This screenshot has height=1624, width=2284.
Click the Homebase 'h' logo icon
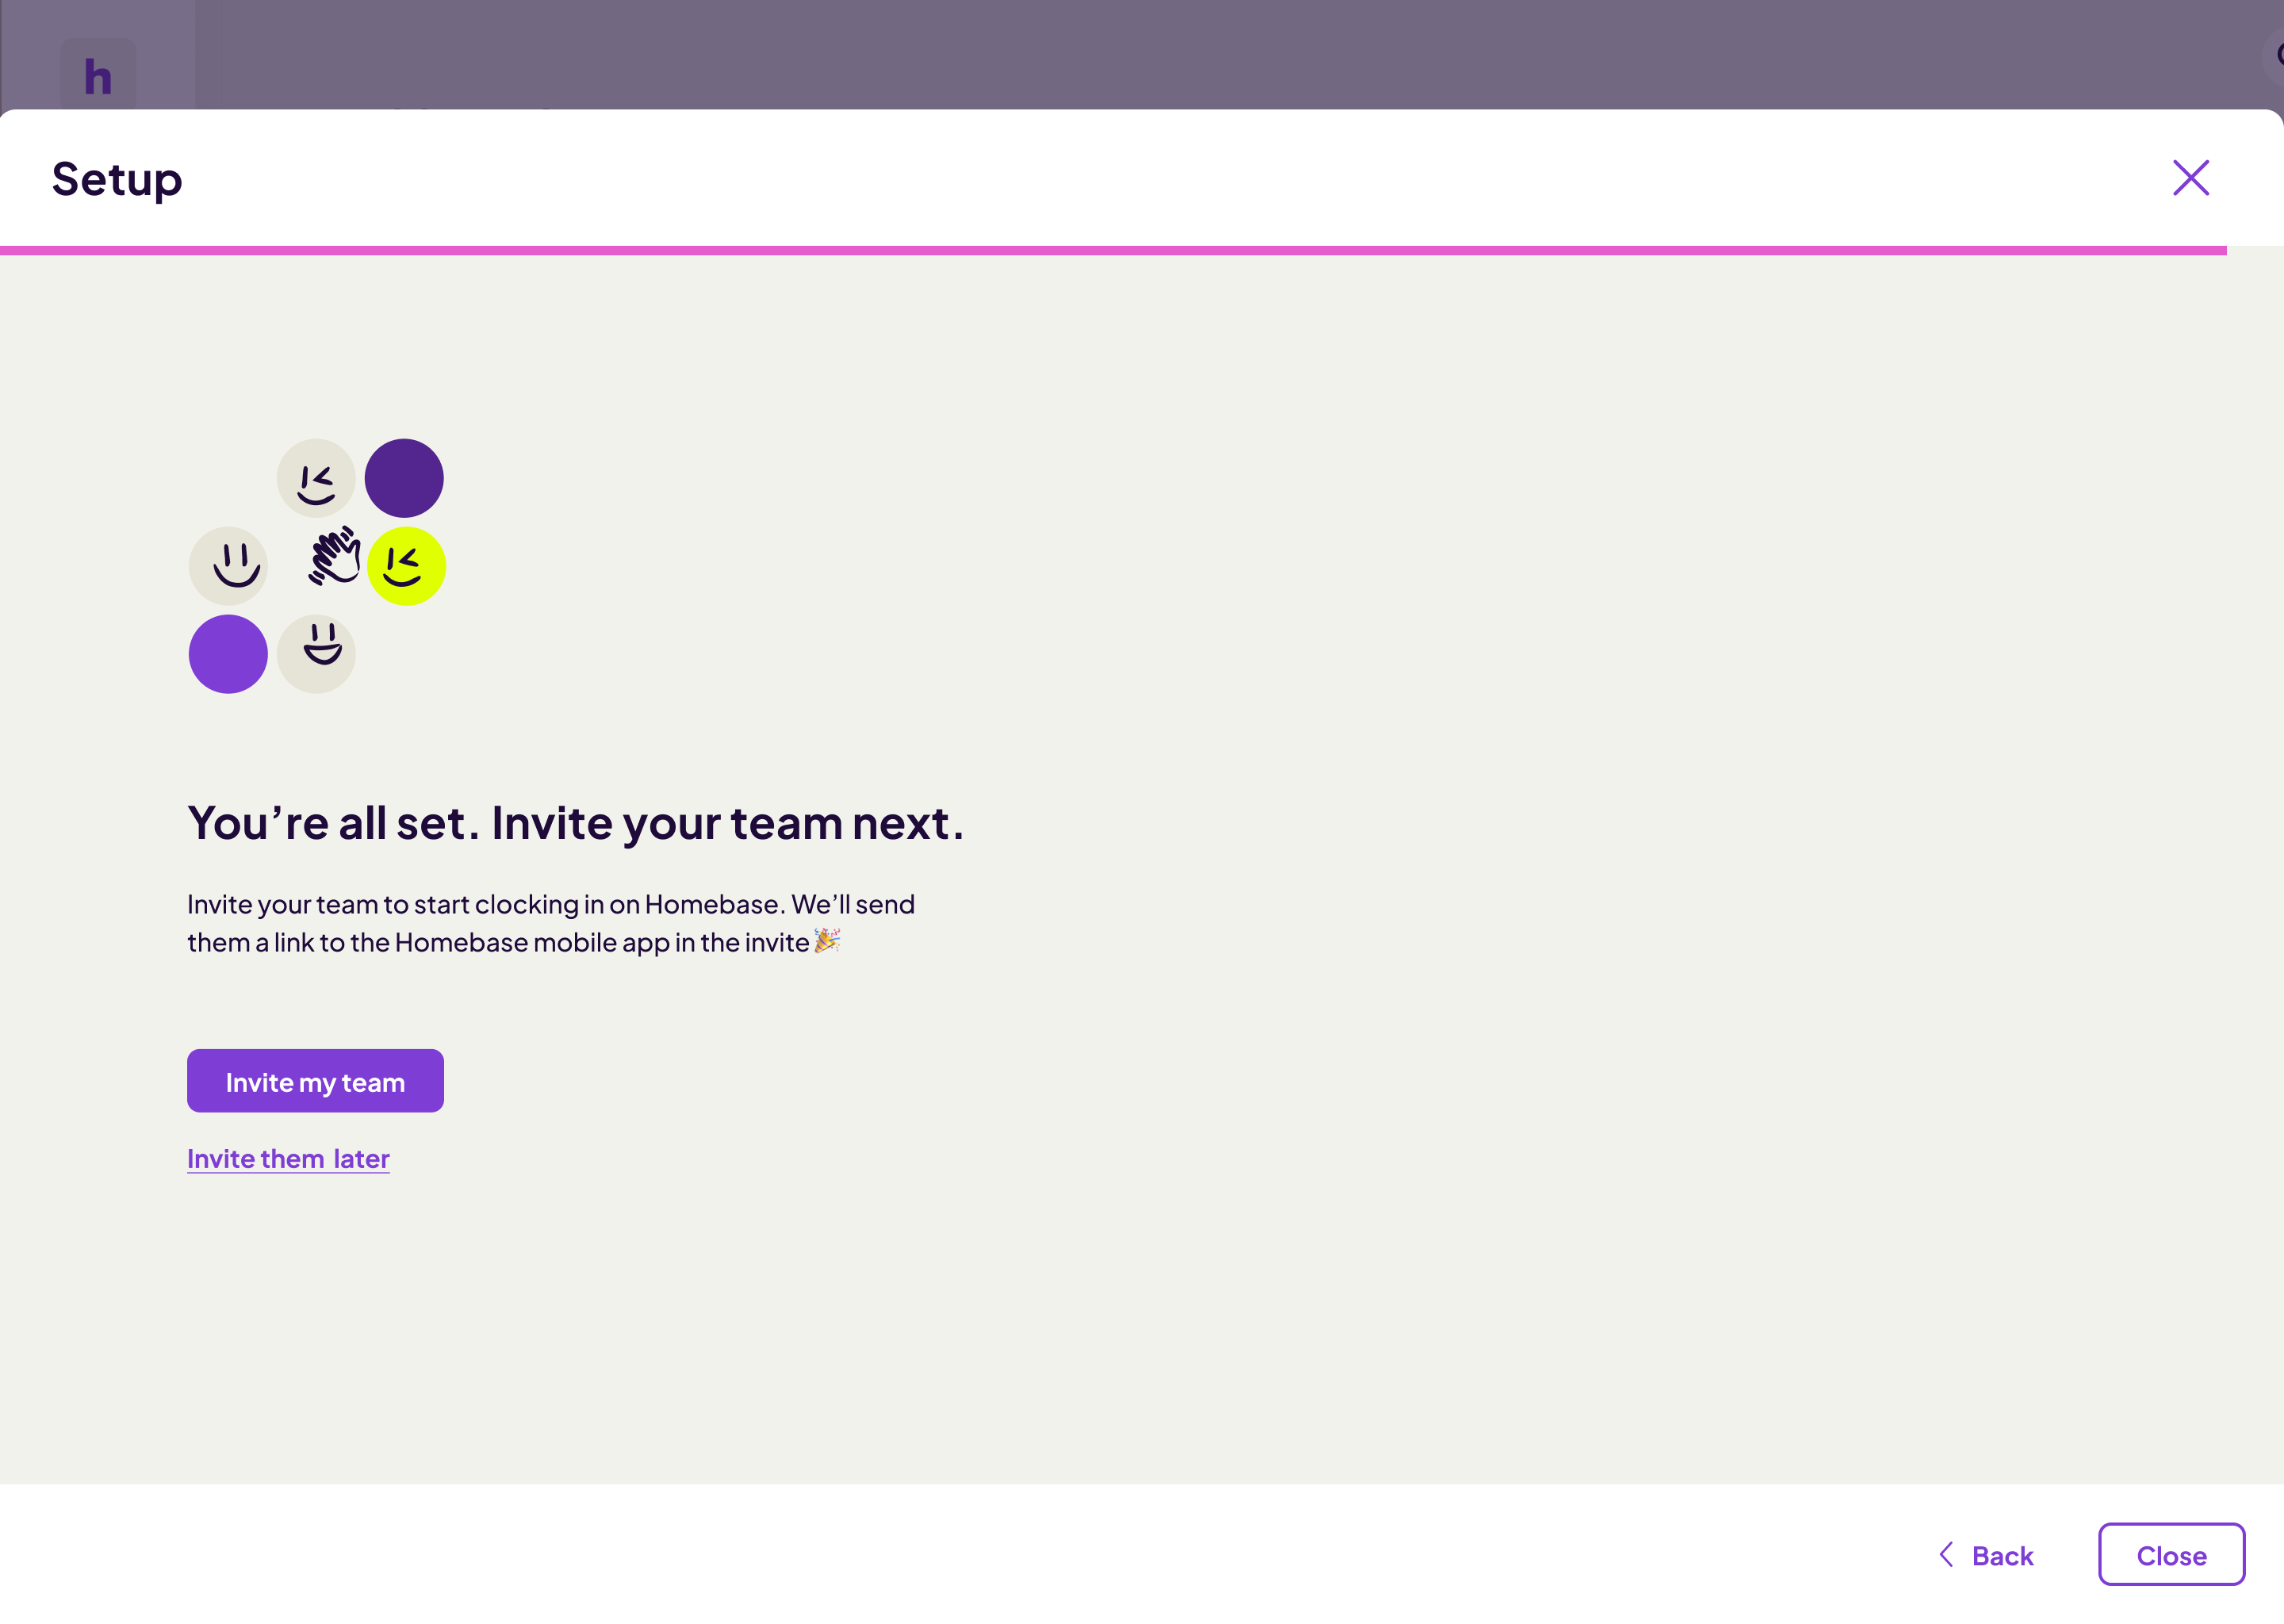[98, 76]
